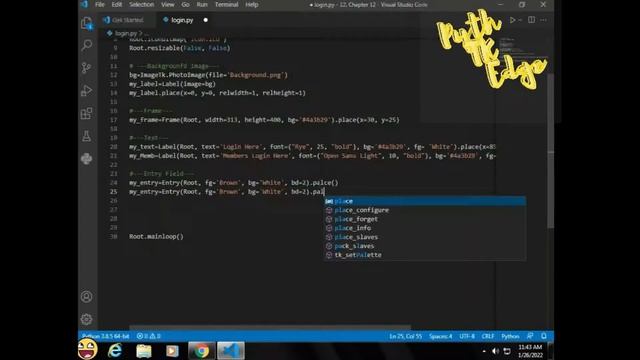Open the Edit menu
640x360 pixels.
(x=117, y=4)
